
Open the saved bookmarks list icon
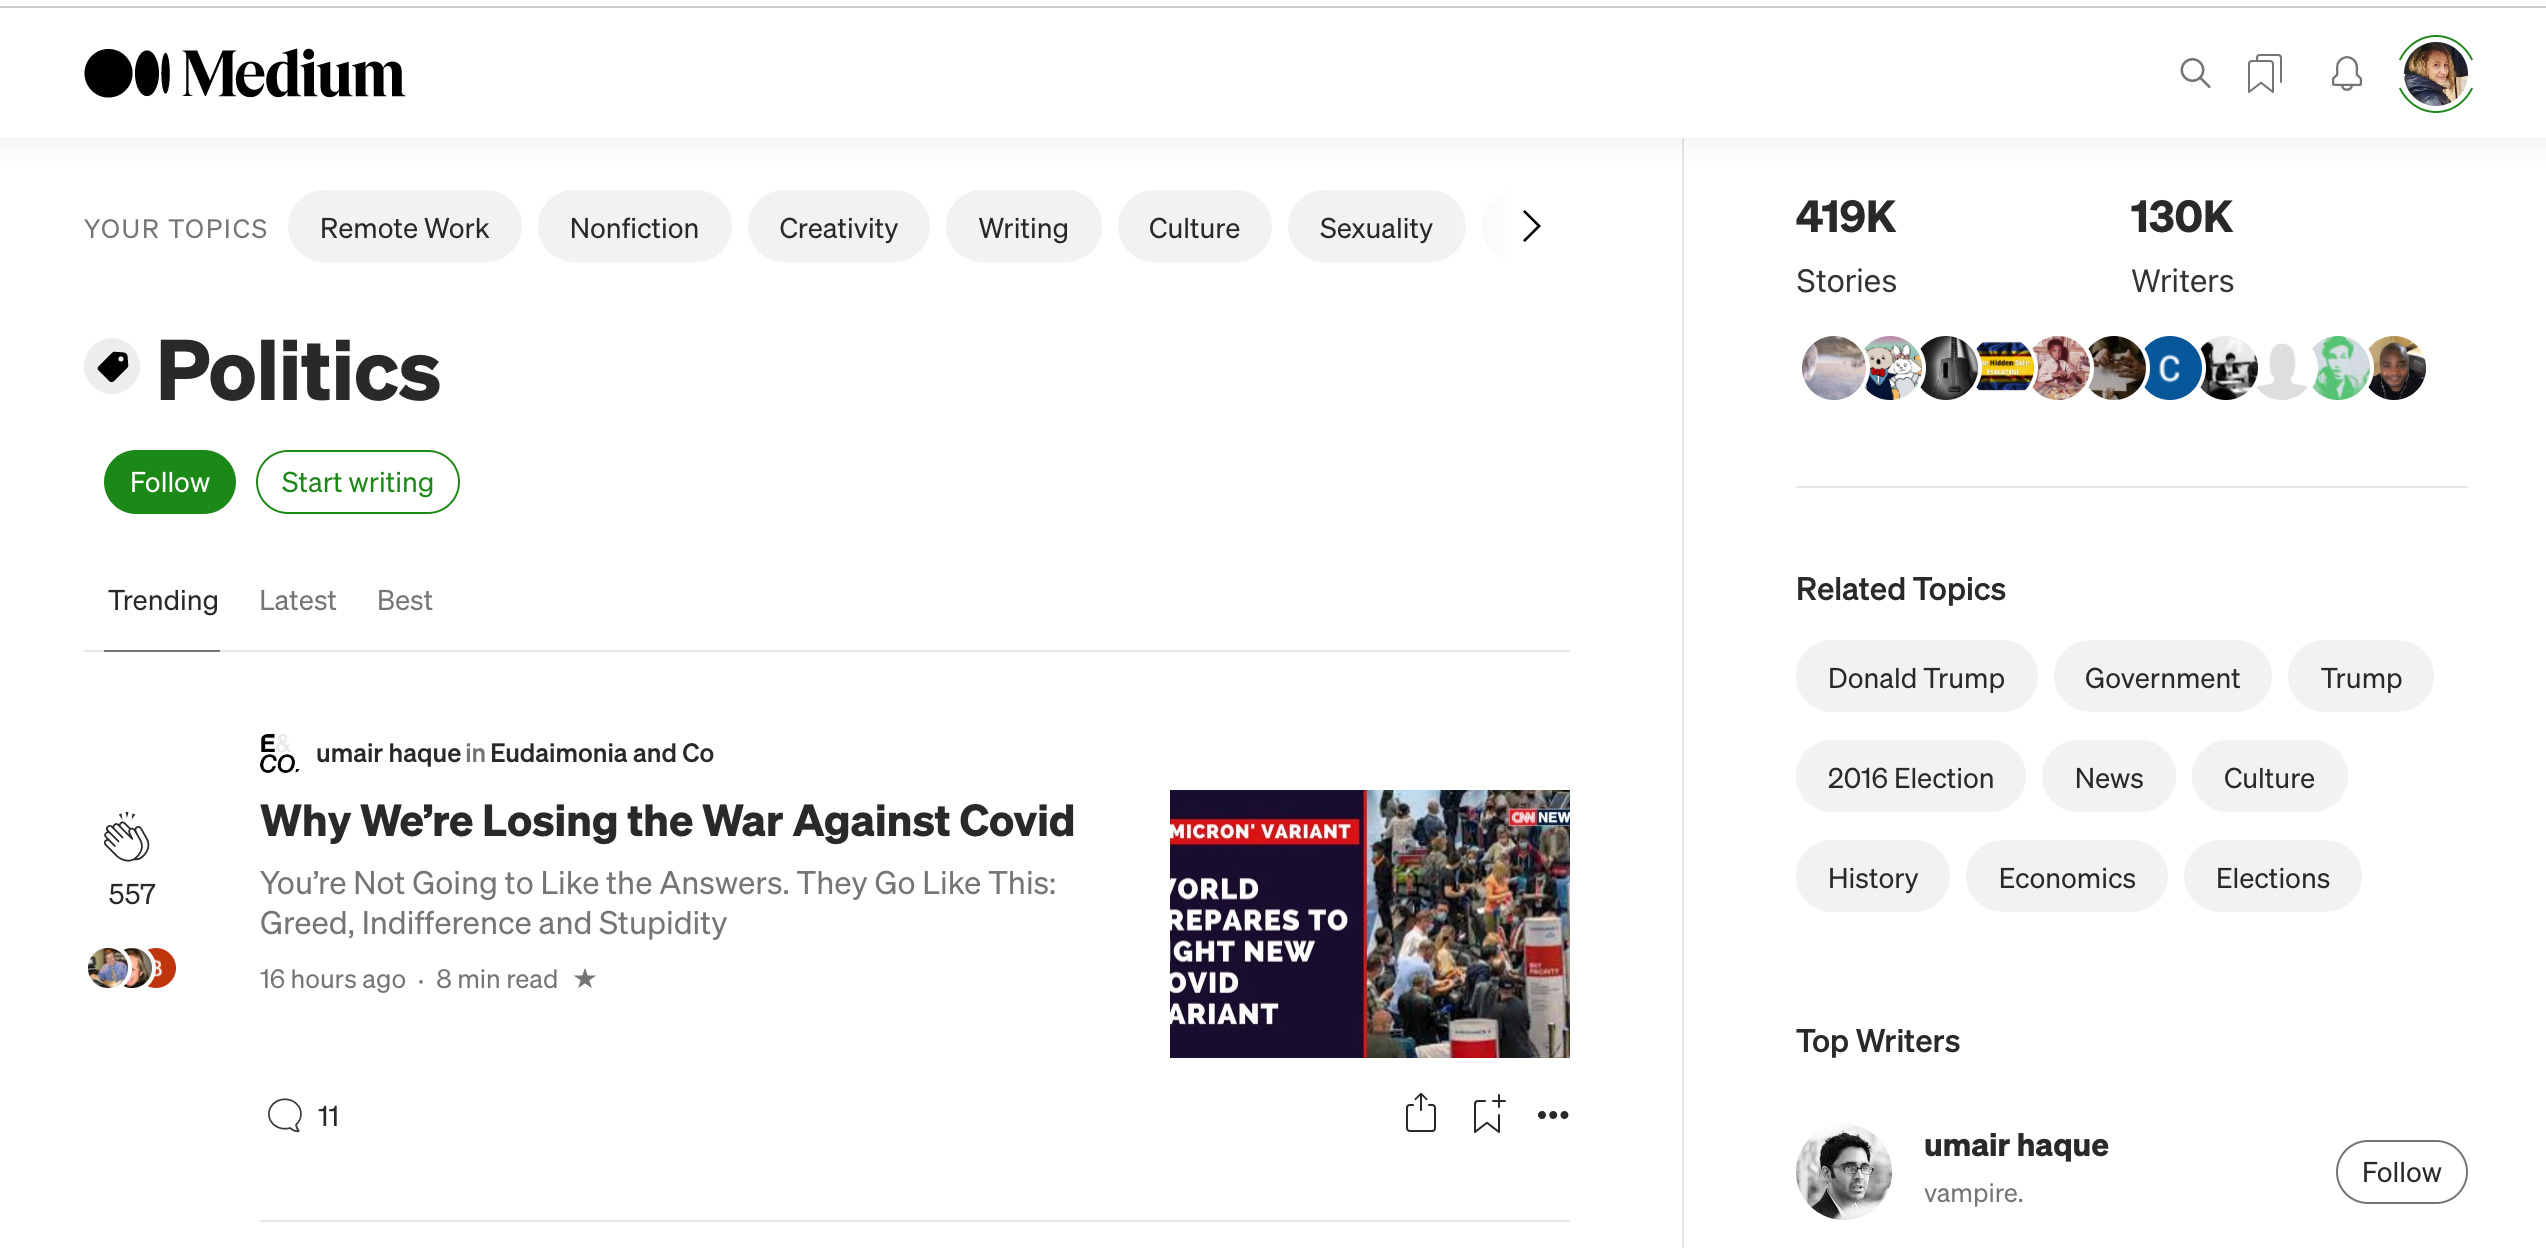tap(2264, 74)
